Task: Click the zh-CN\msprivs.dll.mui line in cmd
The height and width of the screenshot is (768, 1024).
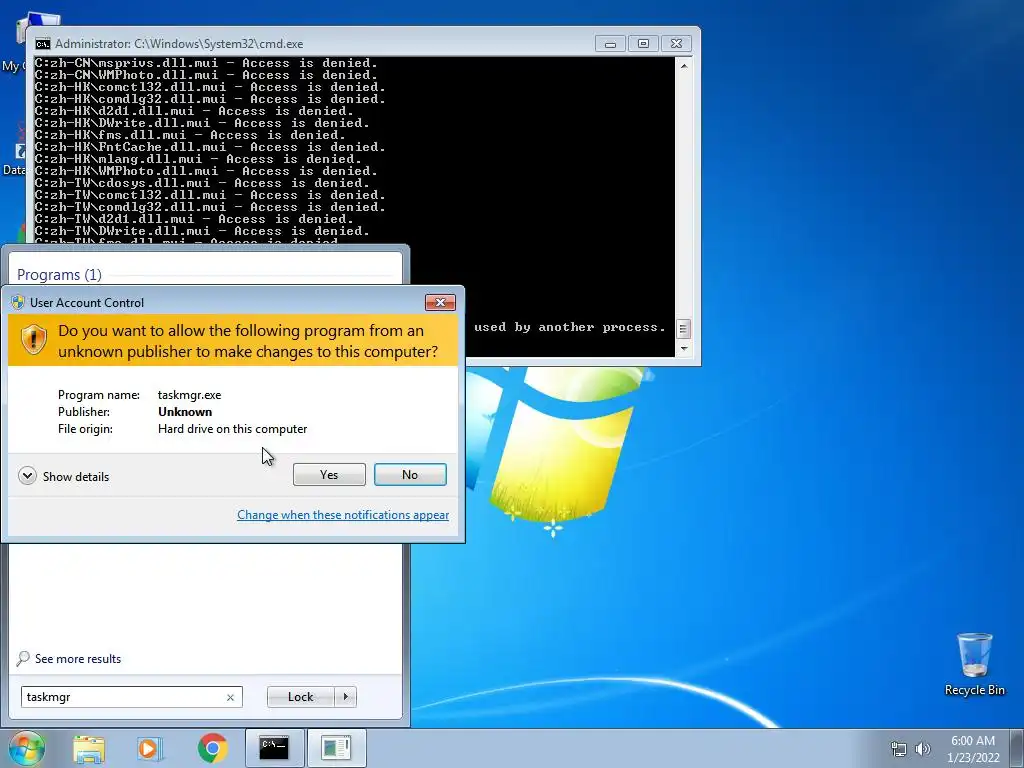Action: click(x=206, y=63)
